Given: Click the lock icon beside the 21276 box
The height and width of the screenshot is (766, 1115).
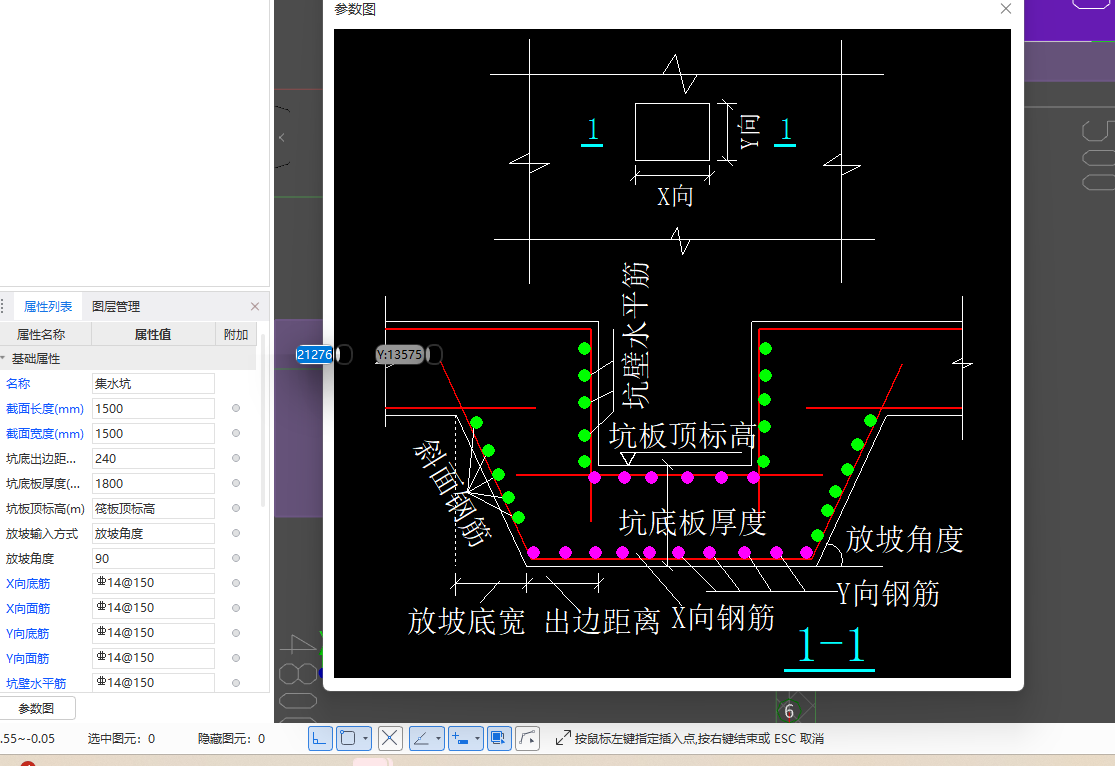Looking at the screenshot, I should click(x=344, y=354).
